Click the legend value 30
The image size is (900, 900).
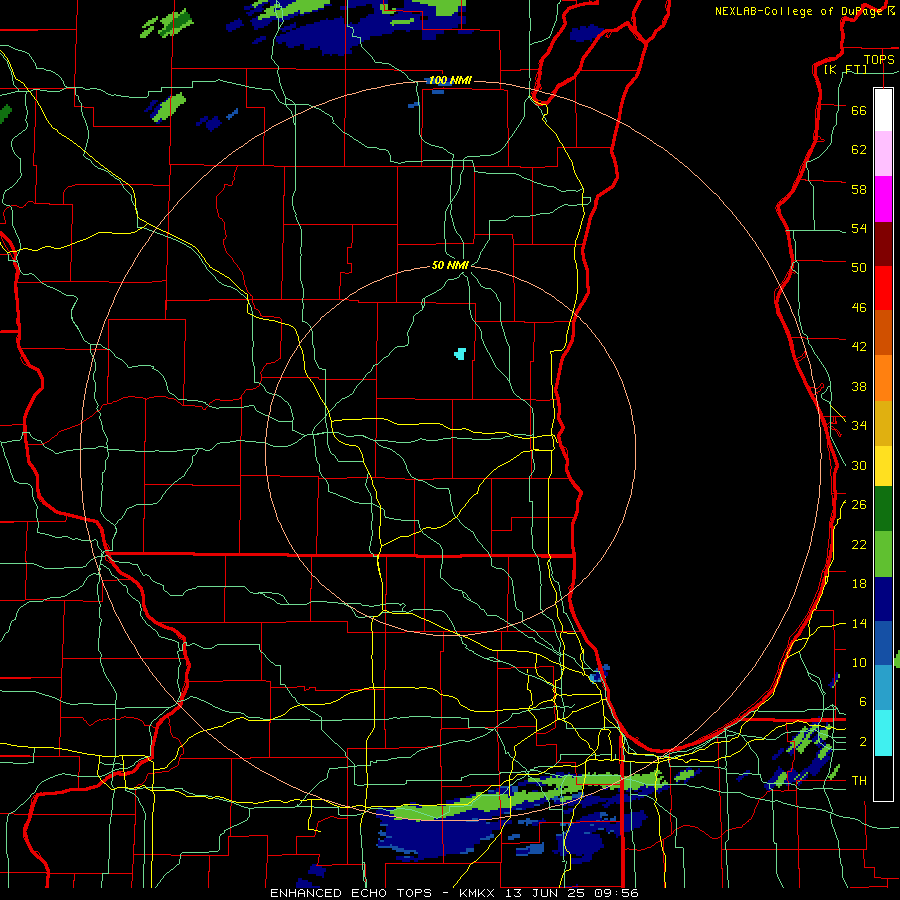(859, 465)
